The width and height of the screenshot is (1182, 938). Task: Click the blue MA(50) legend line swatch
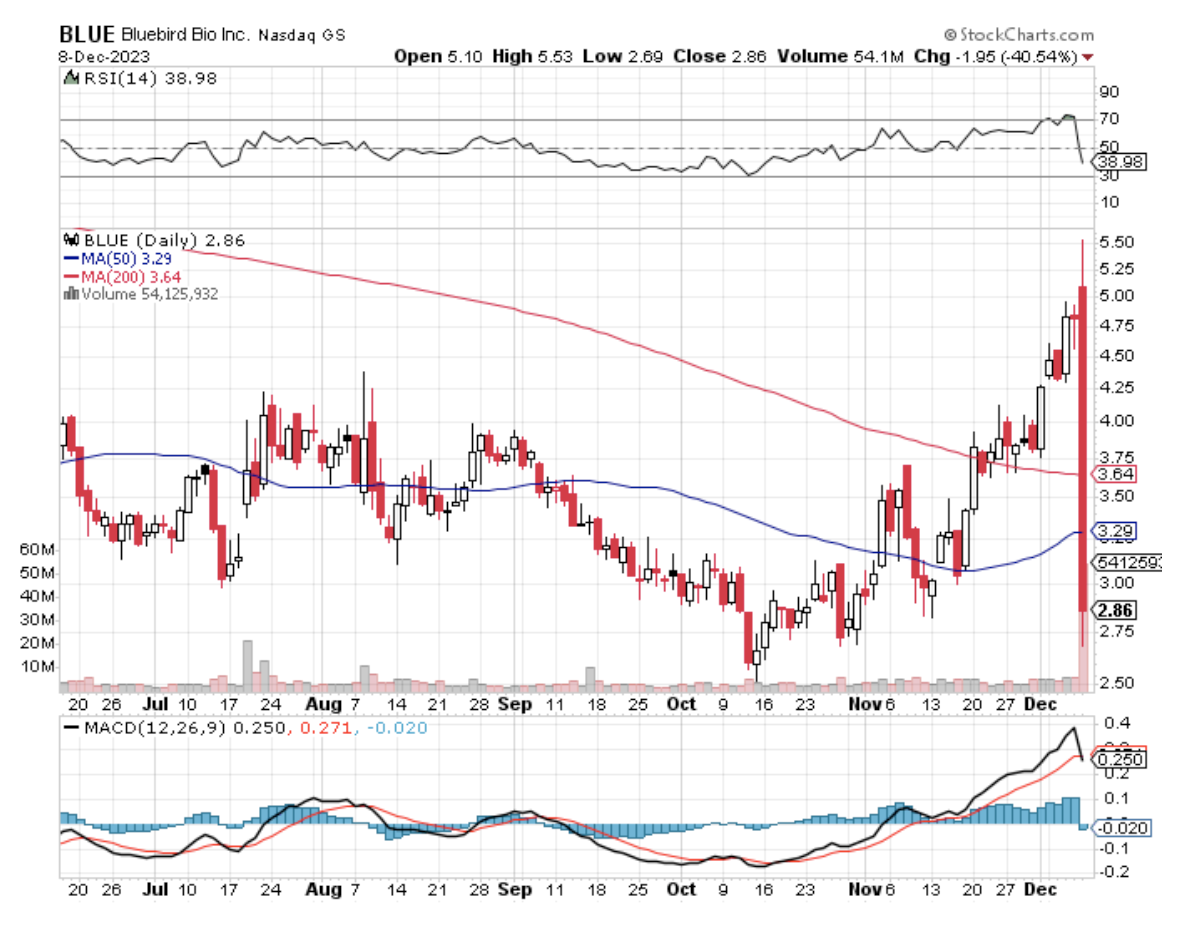tap(70, 258)
